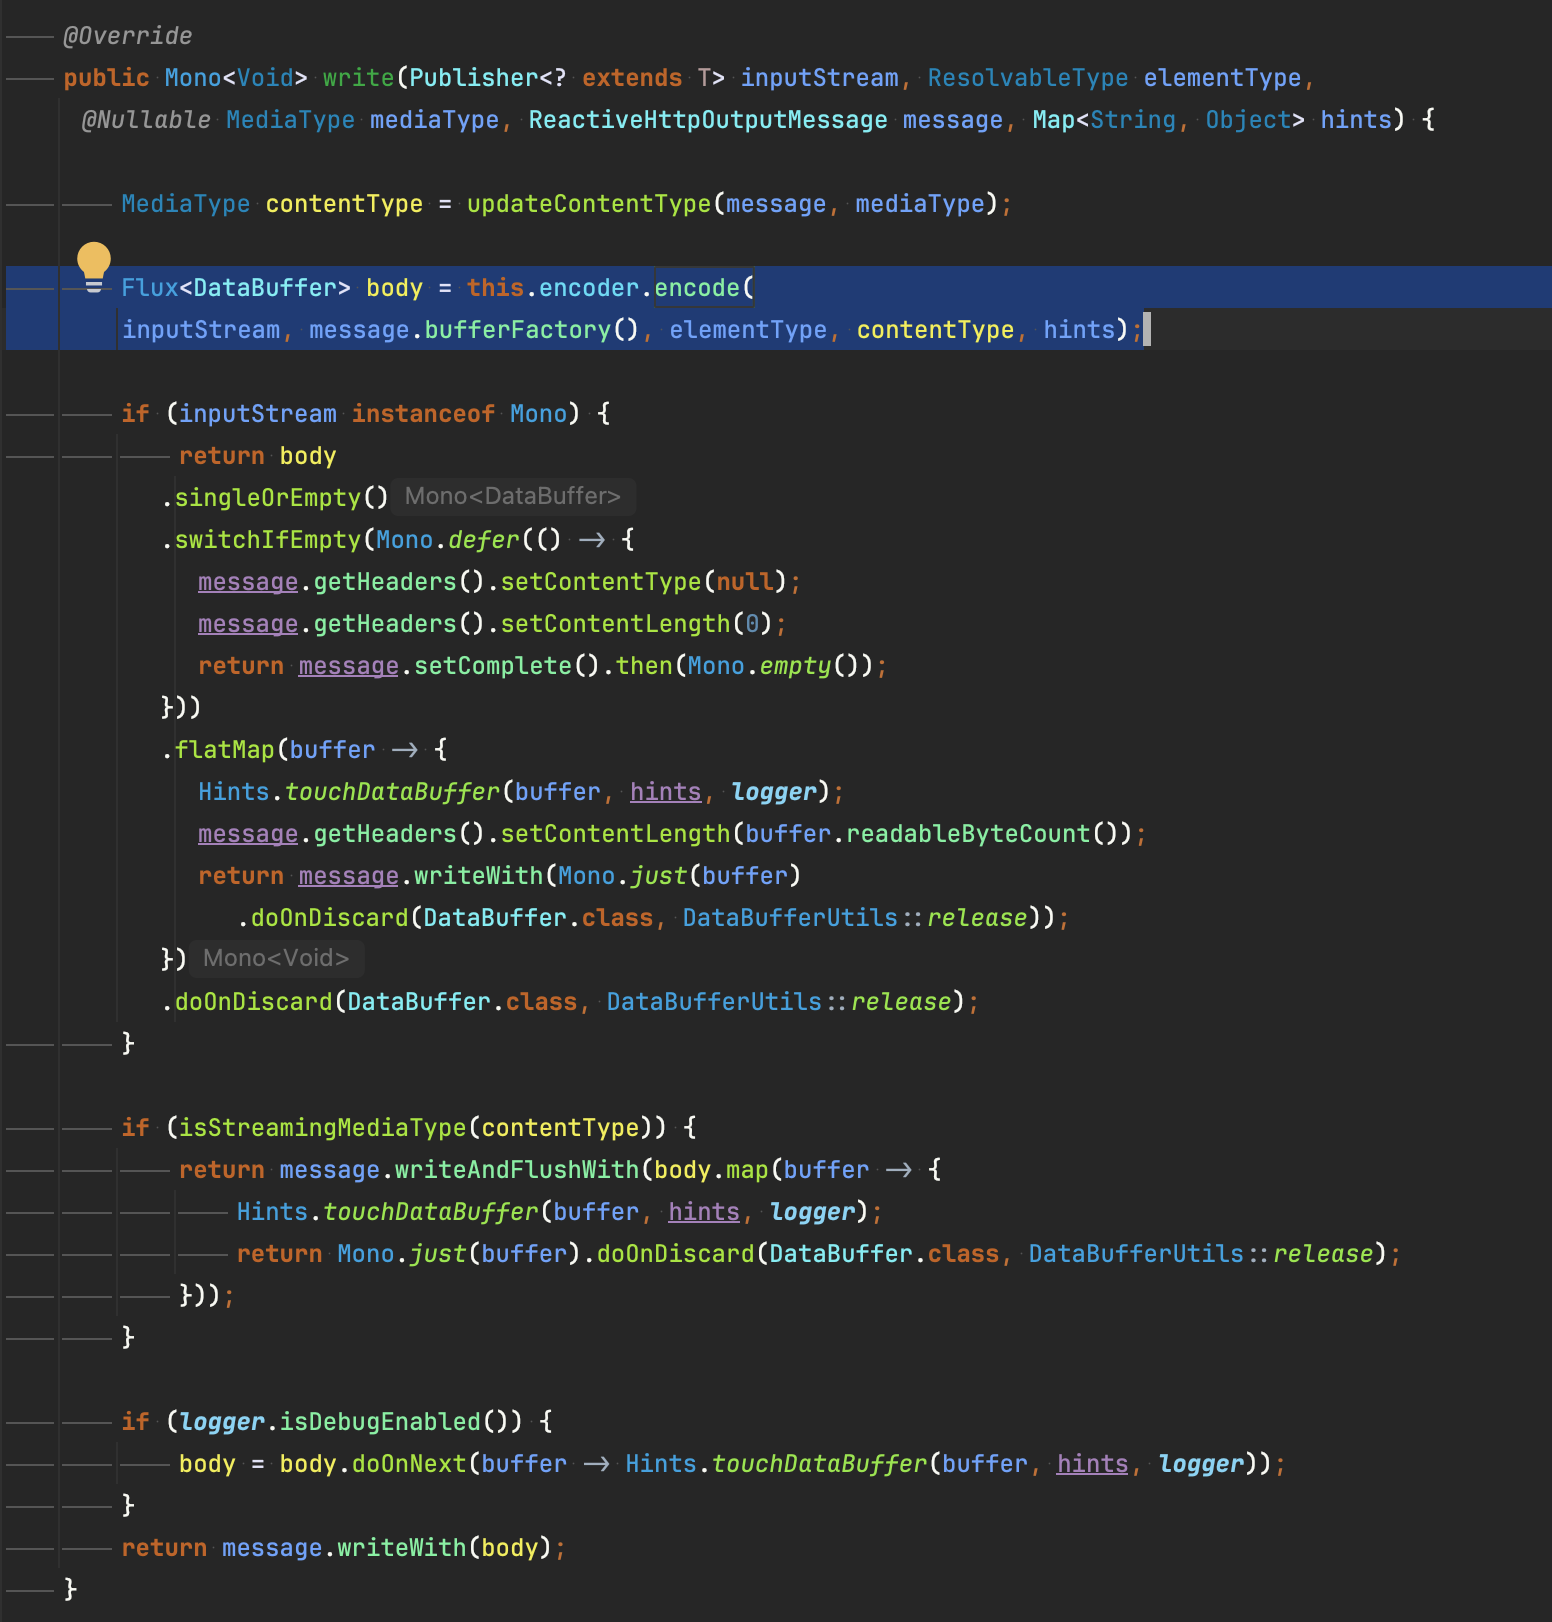Place cursor on the @Override annotation

tap(127, 36)
